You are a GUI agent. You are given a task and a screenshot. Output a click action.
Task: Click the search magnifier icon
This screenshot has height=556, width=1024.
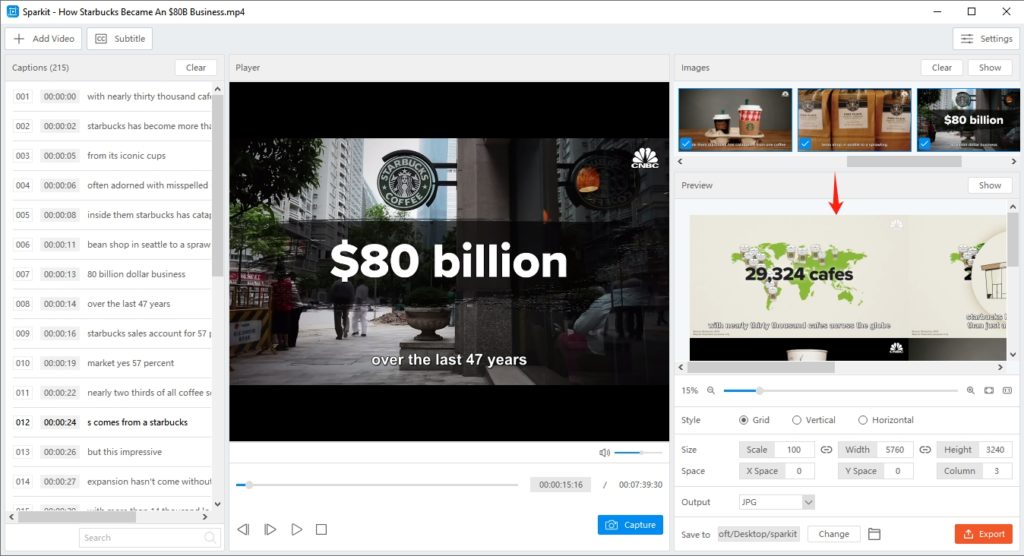[210, 538]
